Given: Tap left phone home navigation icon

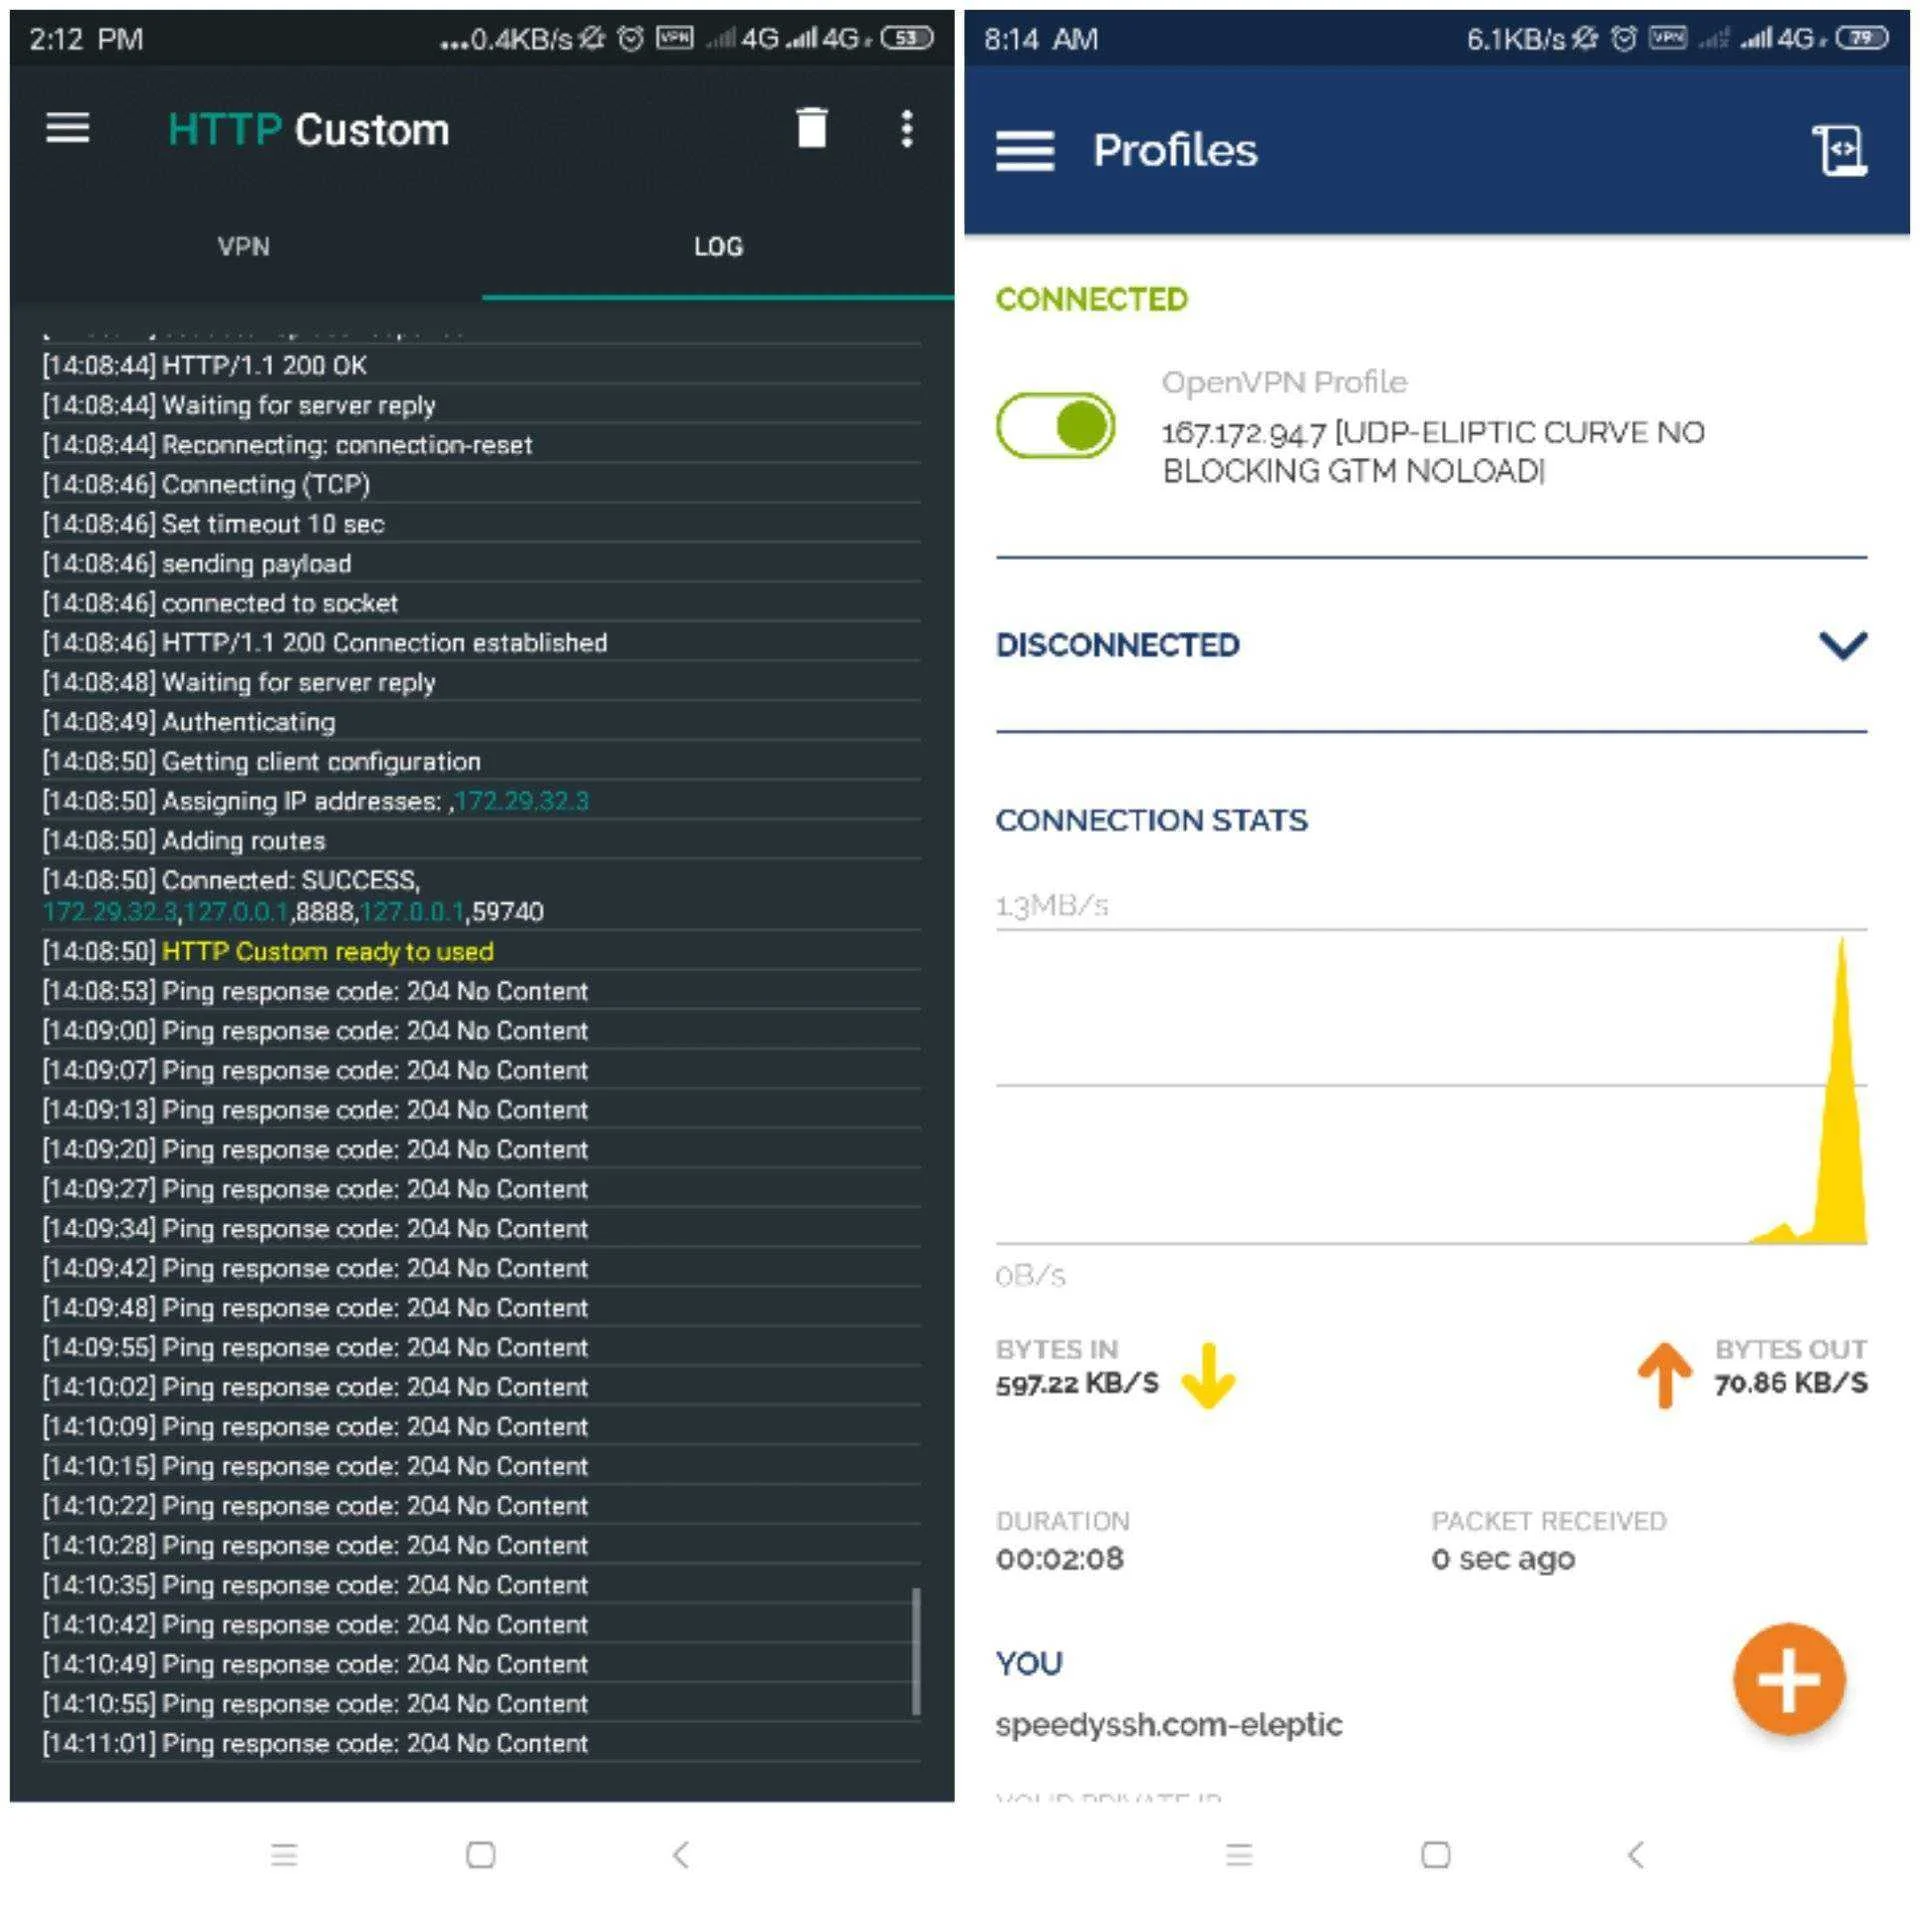Looking at the screenshot, I should [x=481, y=1855].
